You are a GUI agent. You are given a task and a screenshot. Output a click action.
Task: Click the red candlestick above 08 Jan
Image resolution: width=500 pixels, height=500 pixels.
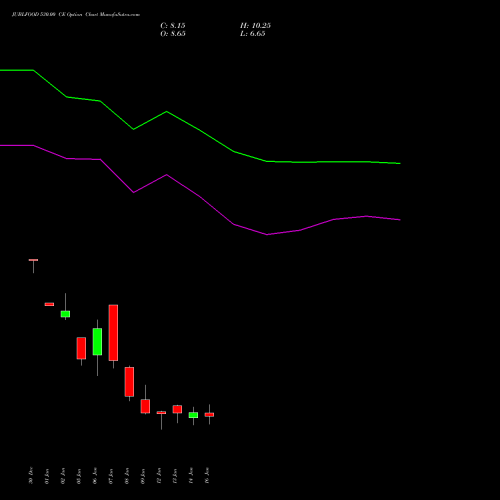129,382
